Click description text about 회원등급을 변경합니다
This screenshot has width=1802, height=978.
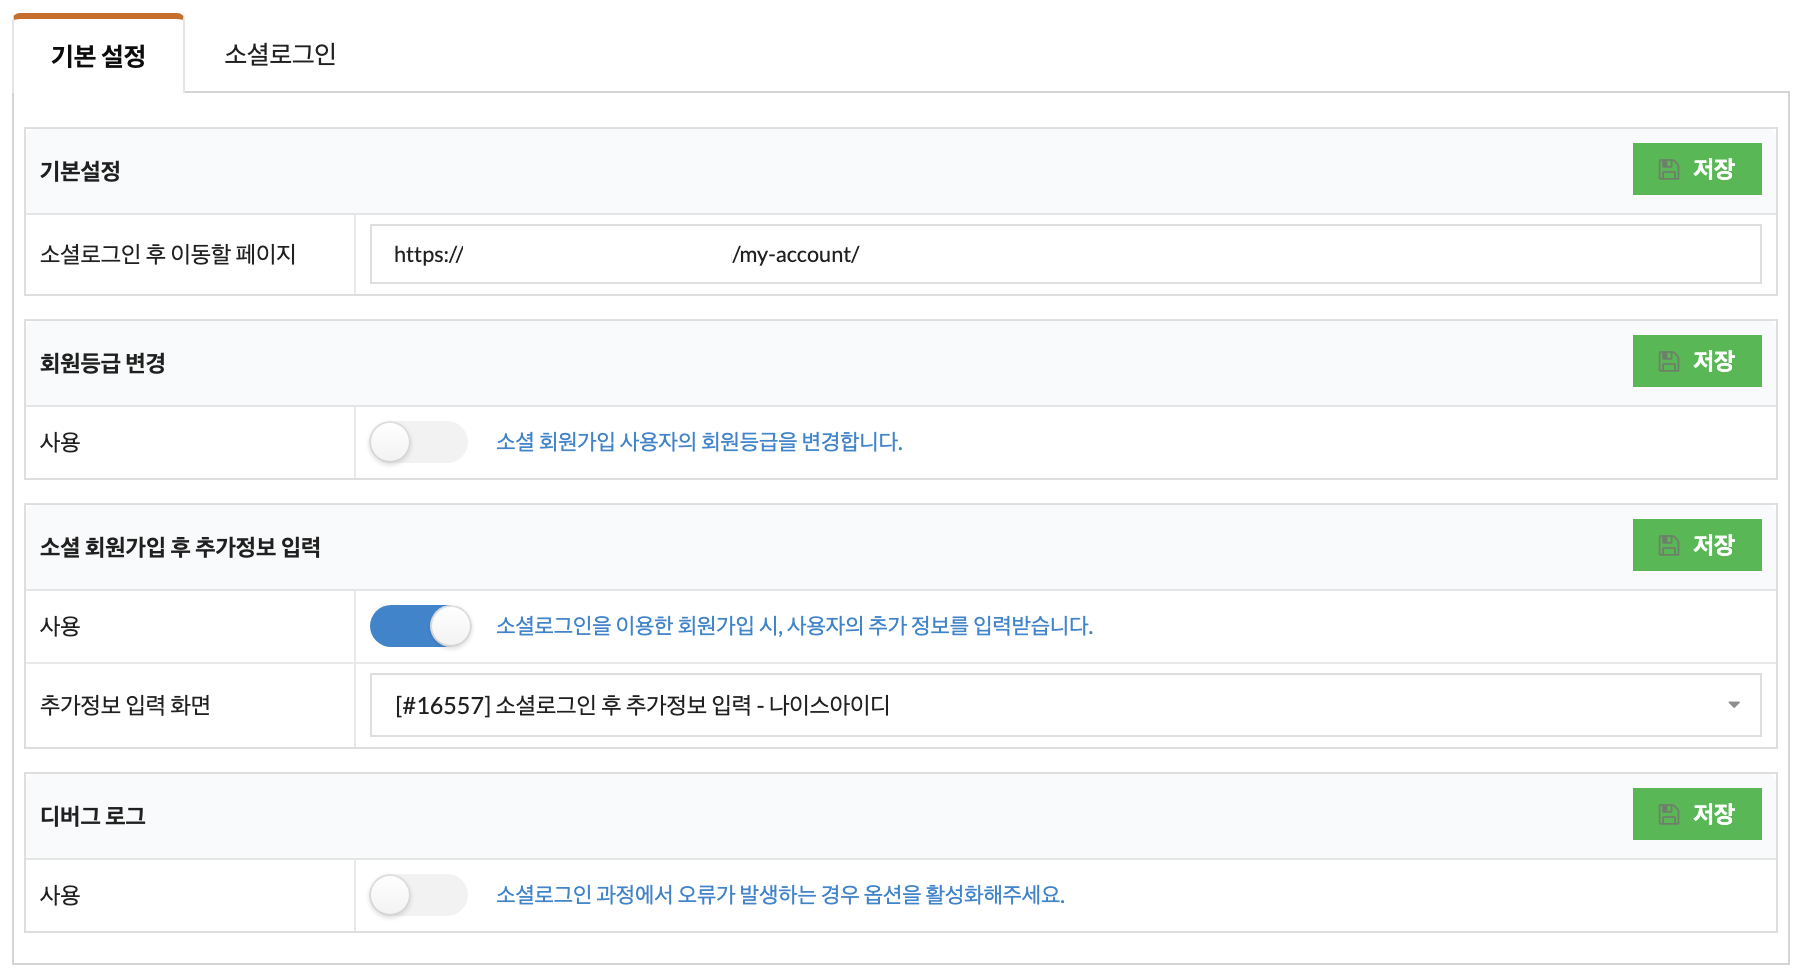coord(699,442)
